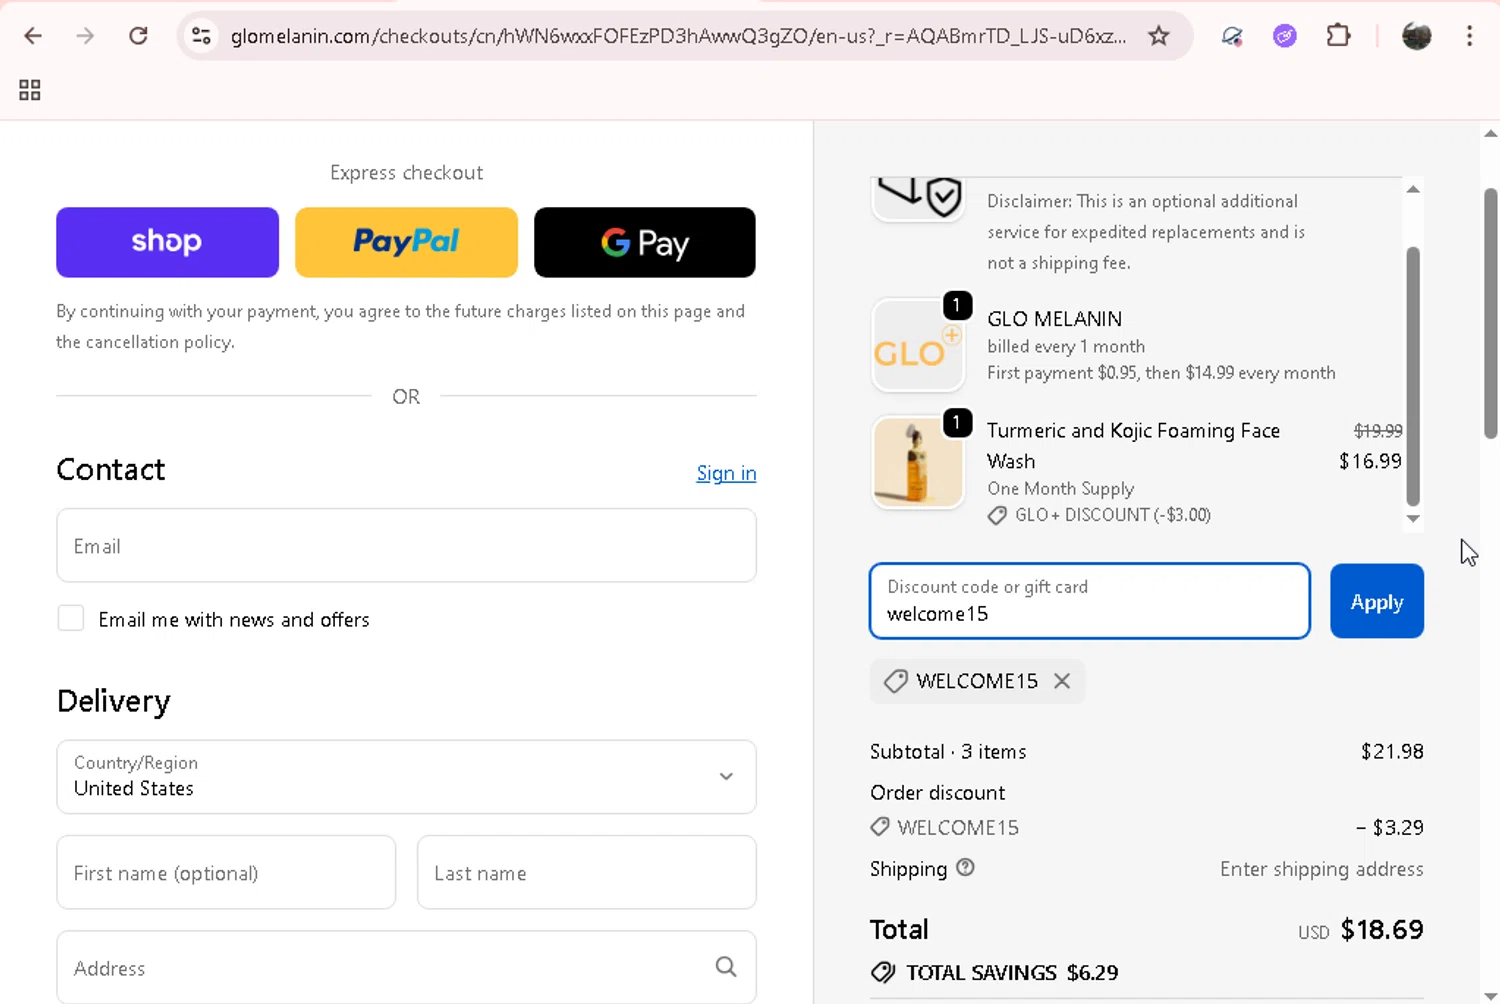Click the 'billed every 1 month' text
Viewport: 1500px width, 1004px height.
[x=1066, y=346]
